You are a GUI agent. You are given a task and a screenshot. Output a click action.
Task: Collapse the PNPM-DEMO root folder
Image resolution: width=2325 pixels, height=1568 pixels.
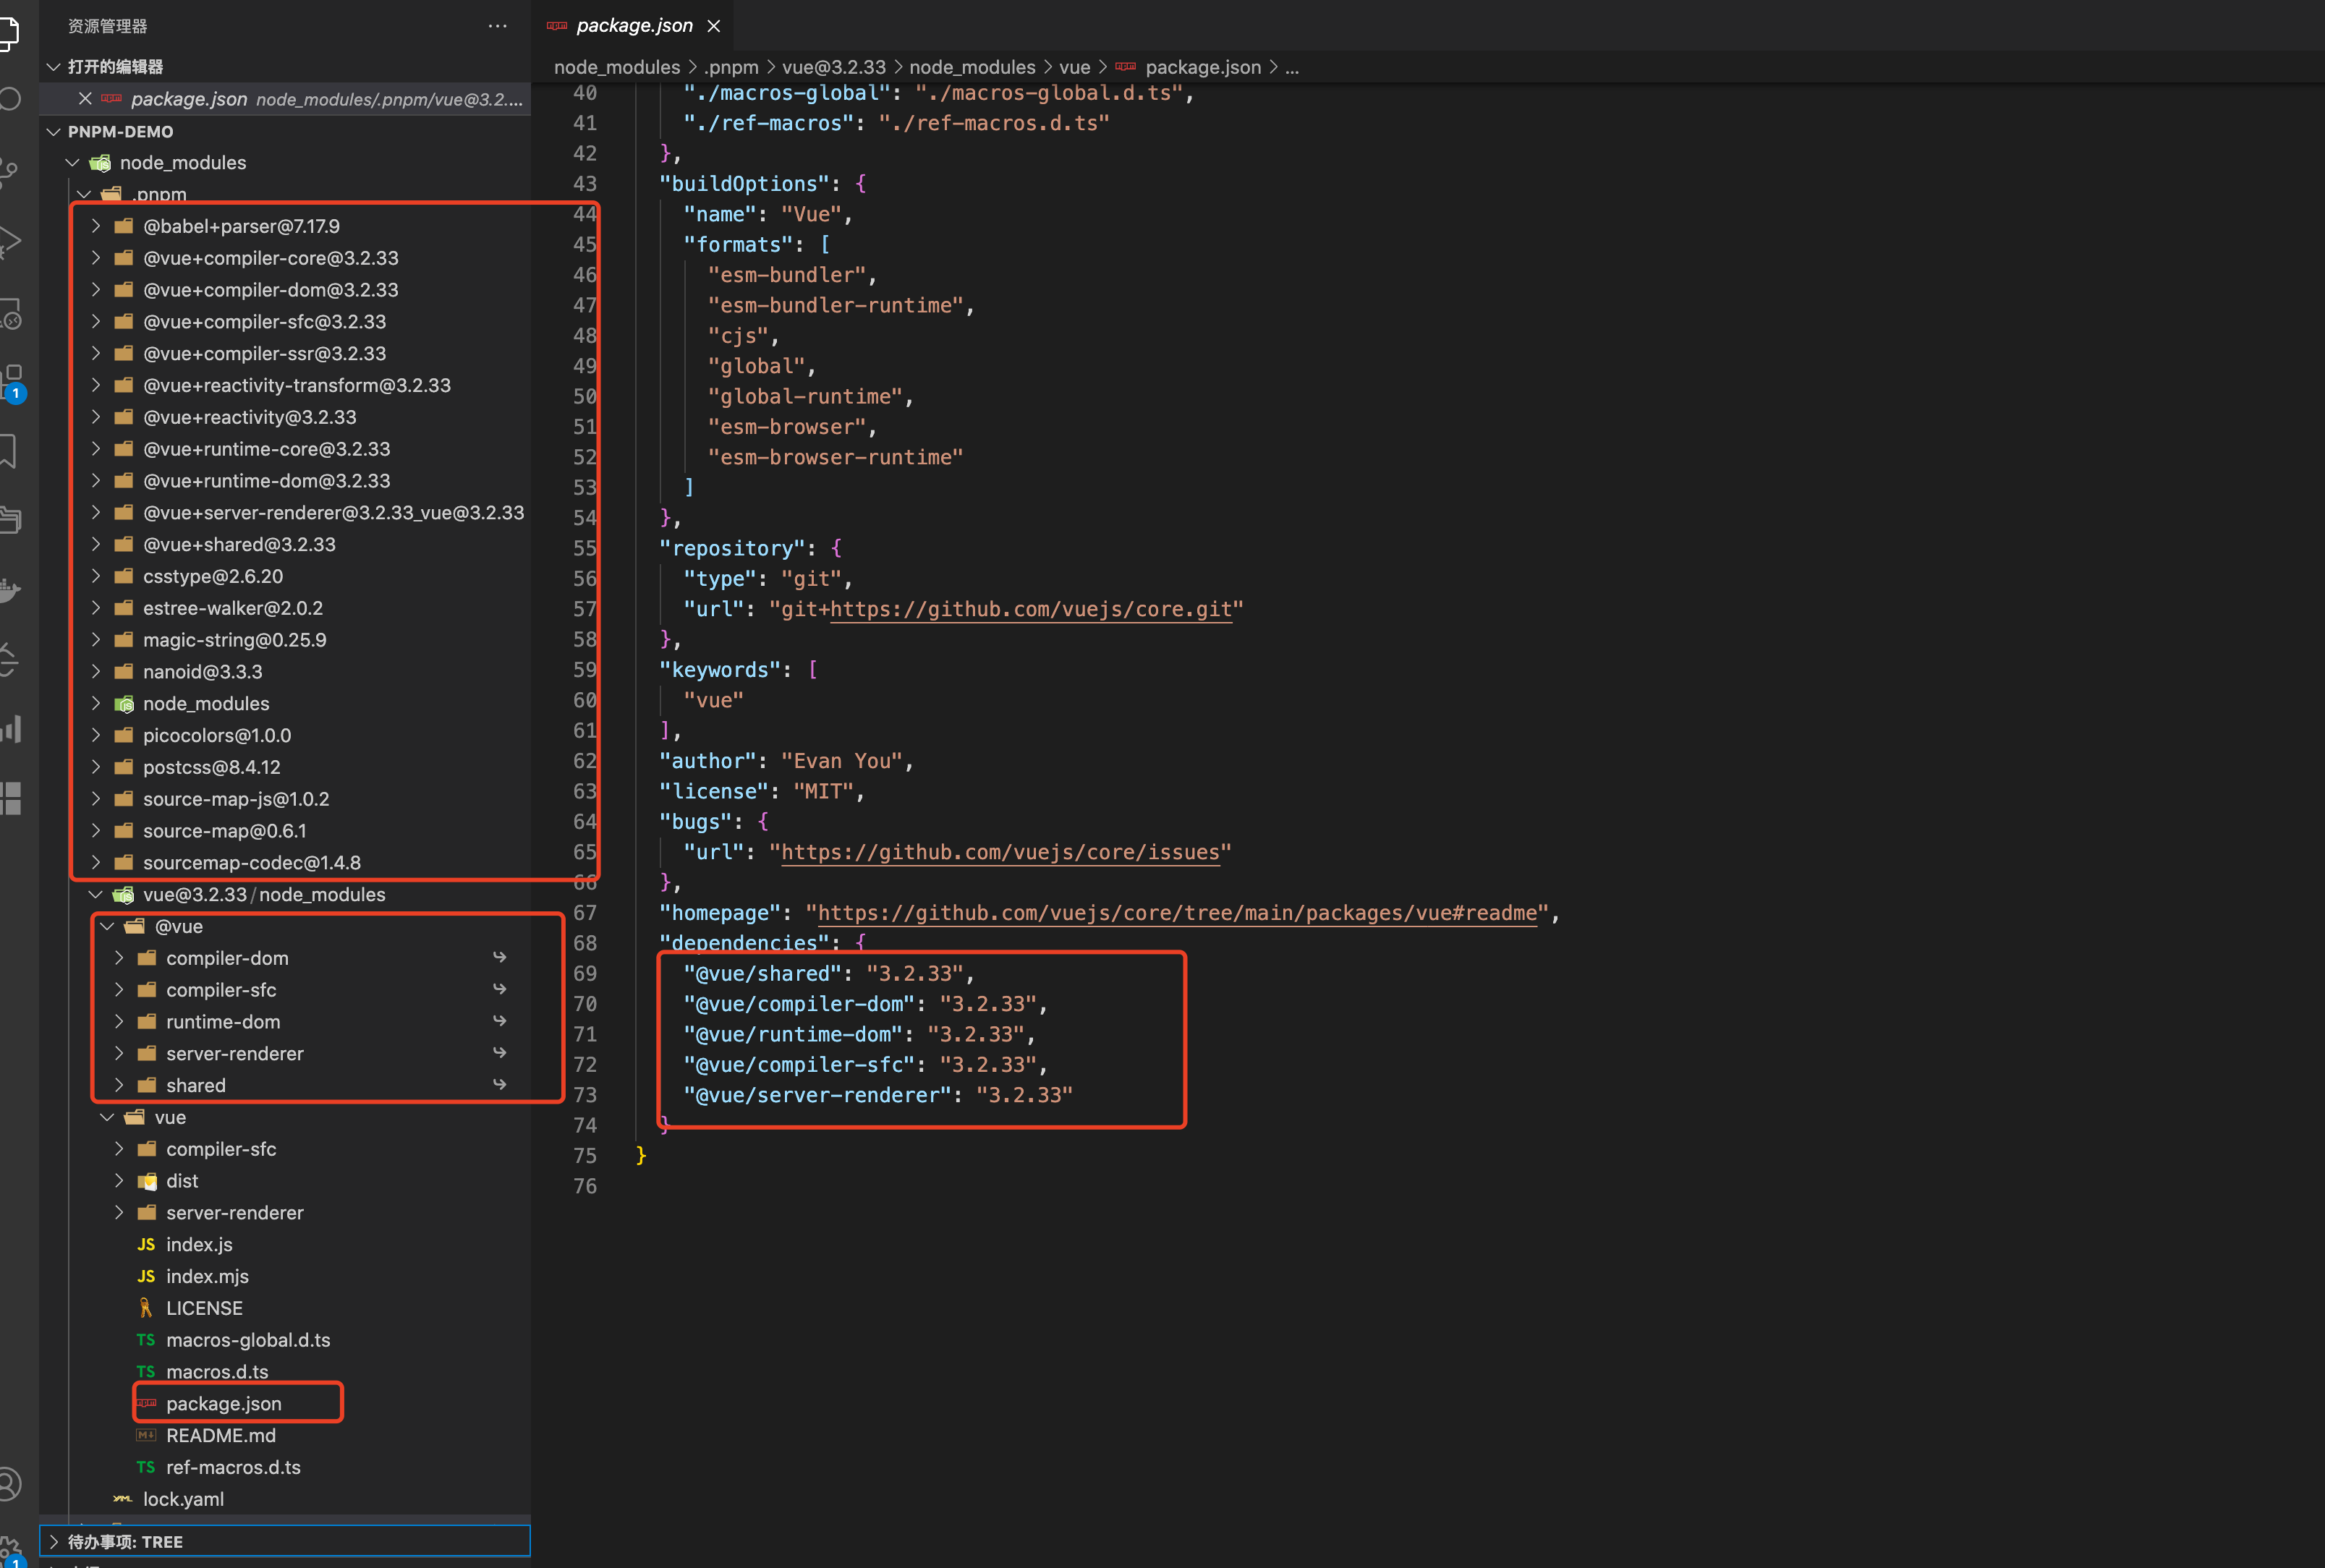click(54, 131)
